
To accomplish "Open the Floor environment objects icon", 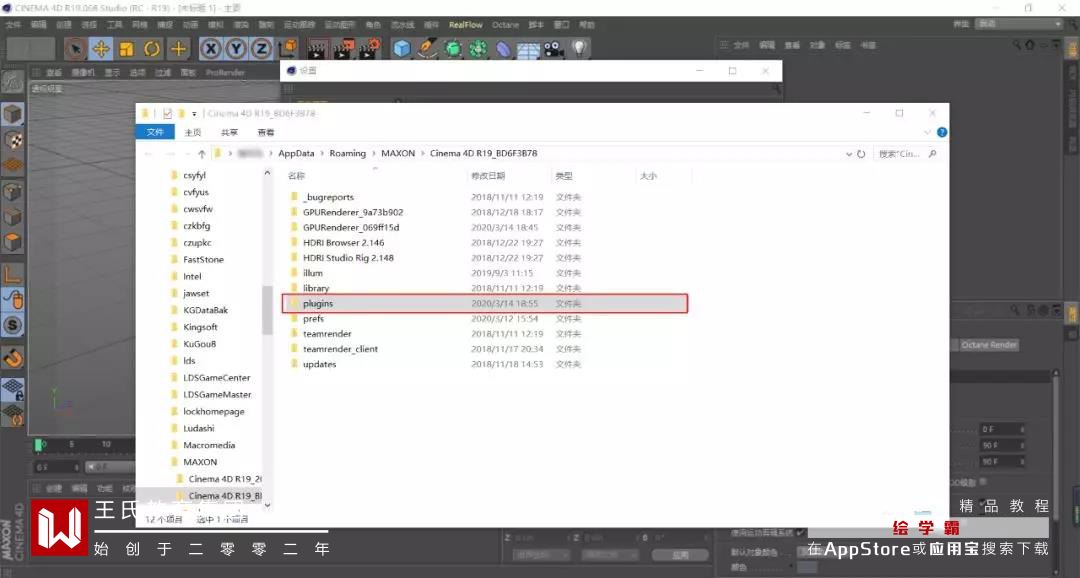I will 528,50.
